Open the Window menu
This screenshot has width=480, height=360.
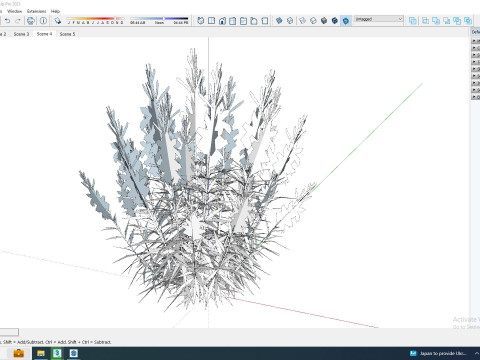[14, 11]
